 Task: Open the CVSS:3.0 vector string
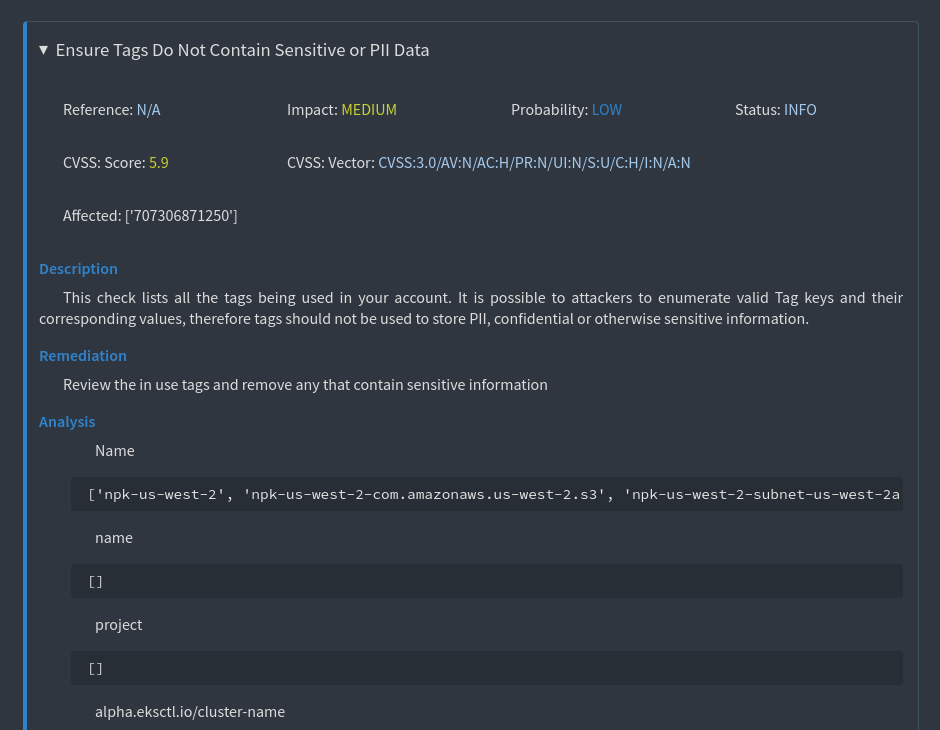tap(534, 162)
